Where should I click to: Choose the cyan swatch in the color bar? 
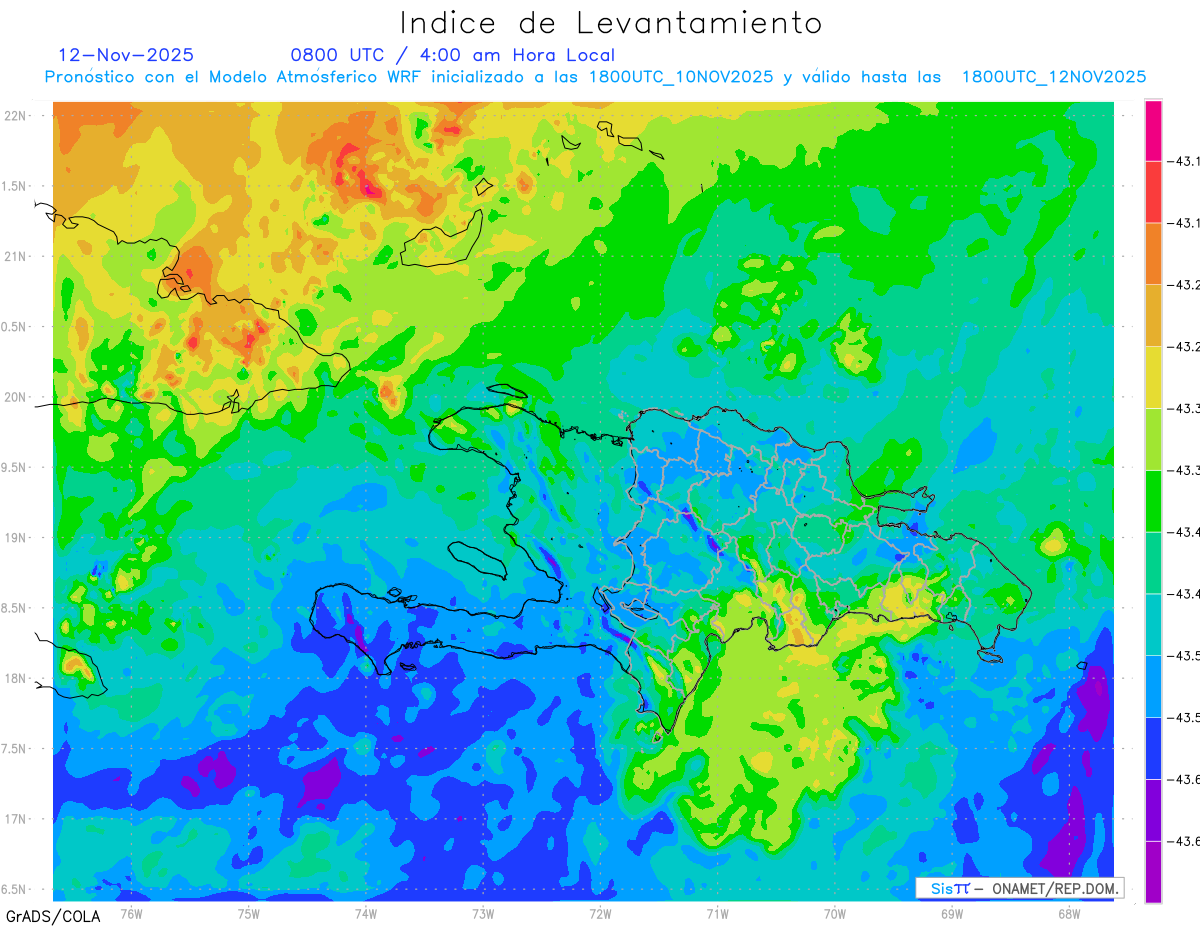point(1153,625)
